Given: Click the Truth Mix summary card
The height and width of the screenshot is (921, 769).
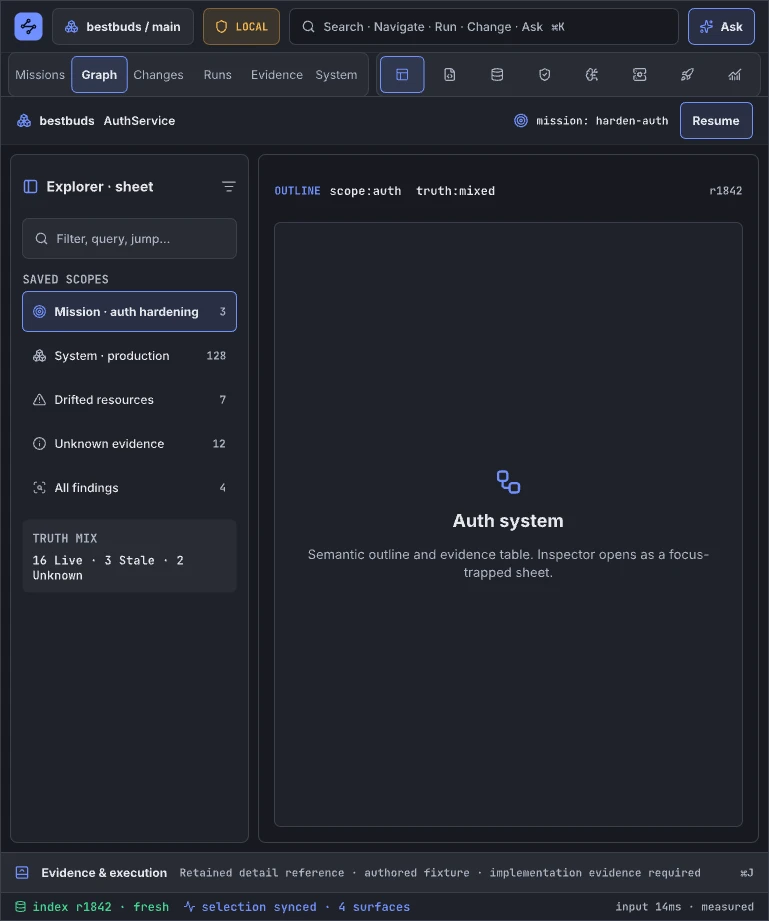Looking at the screenshot, I should point(129,556).
